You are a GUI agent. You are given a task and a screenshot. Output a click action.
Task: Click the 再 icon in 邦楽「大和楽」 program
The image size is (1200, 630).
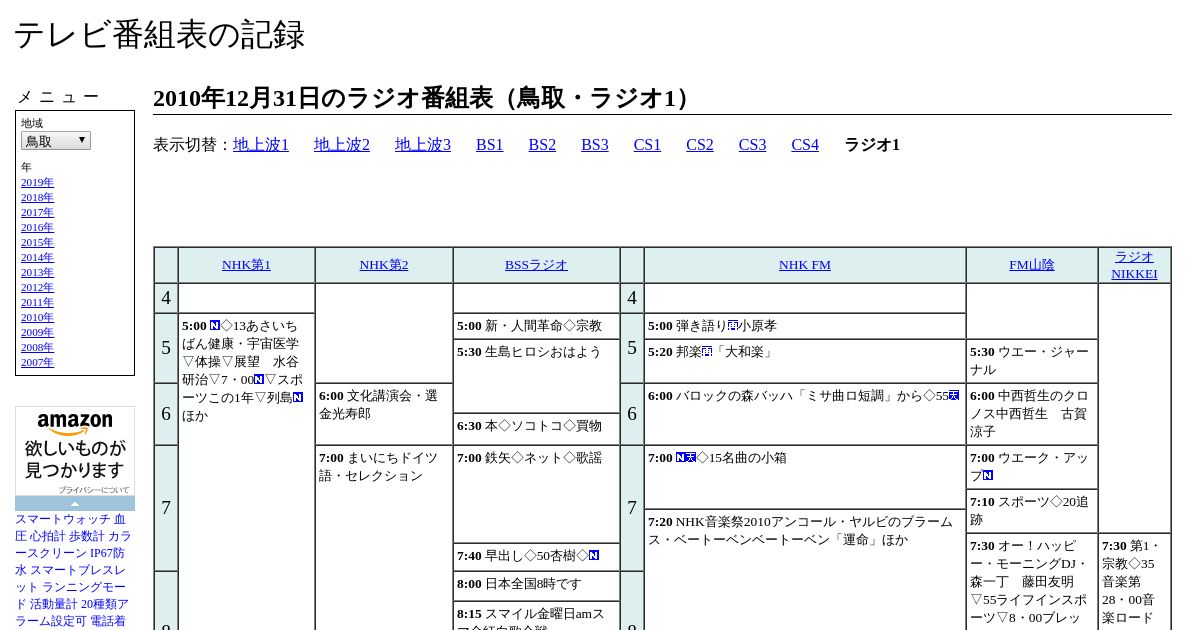[708, 352]
